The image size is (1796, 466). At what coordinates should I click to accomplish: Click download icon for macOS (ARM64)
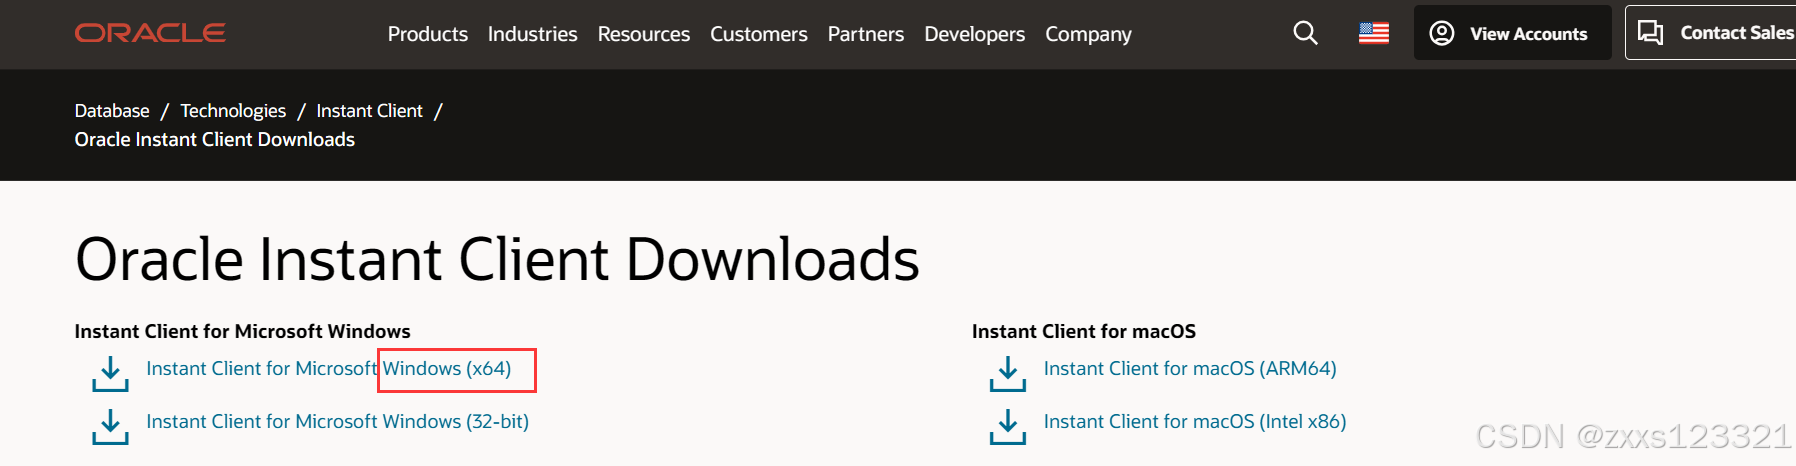(1008, 374)
